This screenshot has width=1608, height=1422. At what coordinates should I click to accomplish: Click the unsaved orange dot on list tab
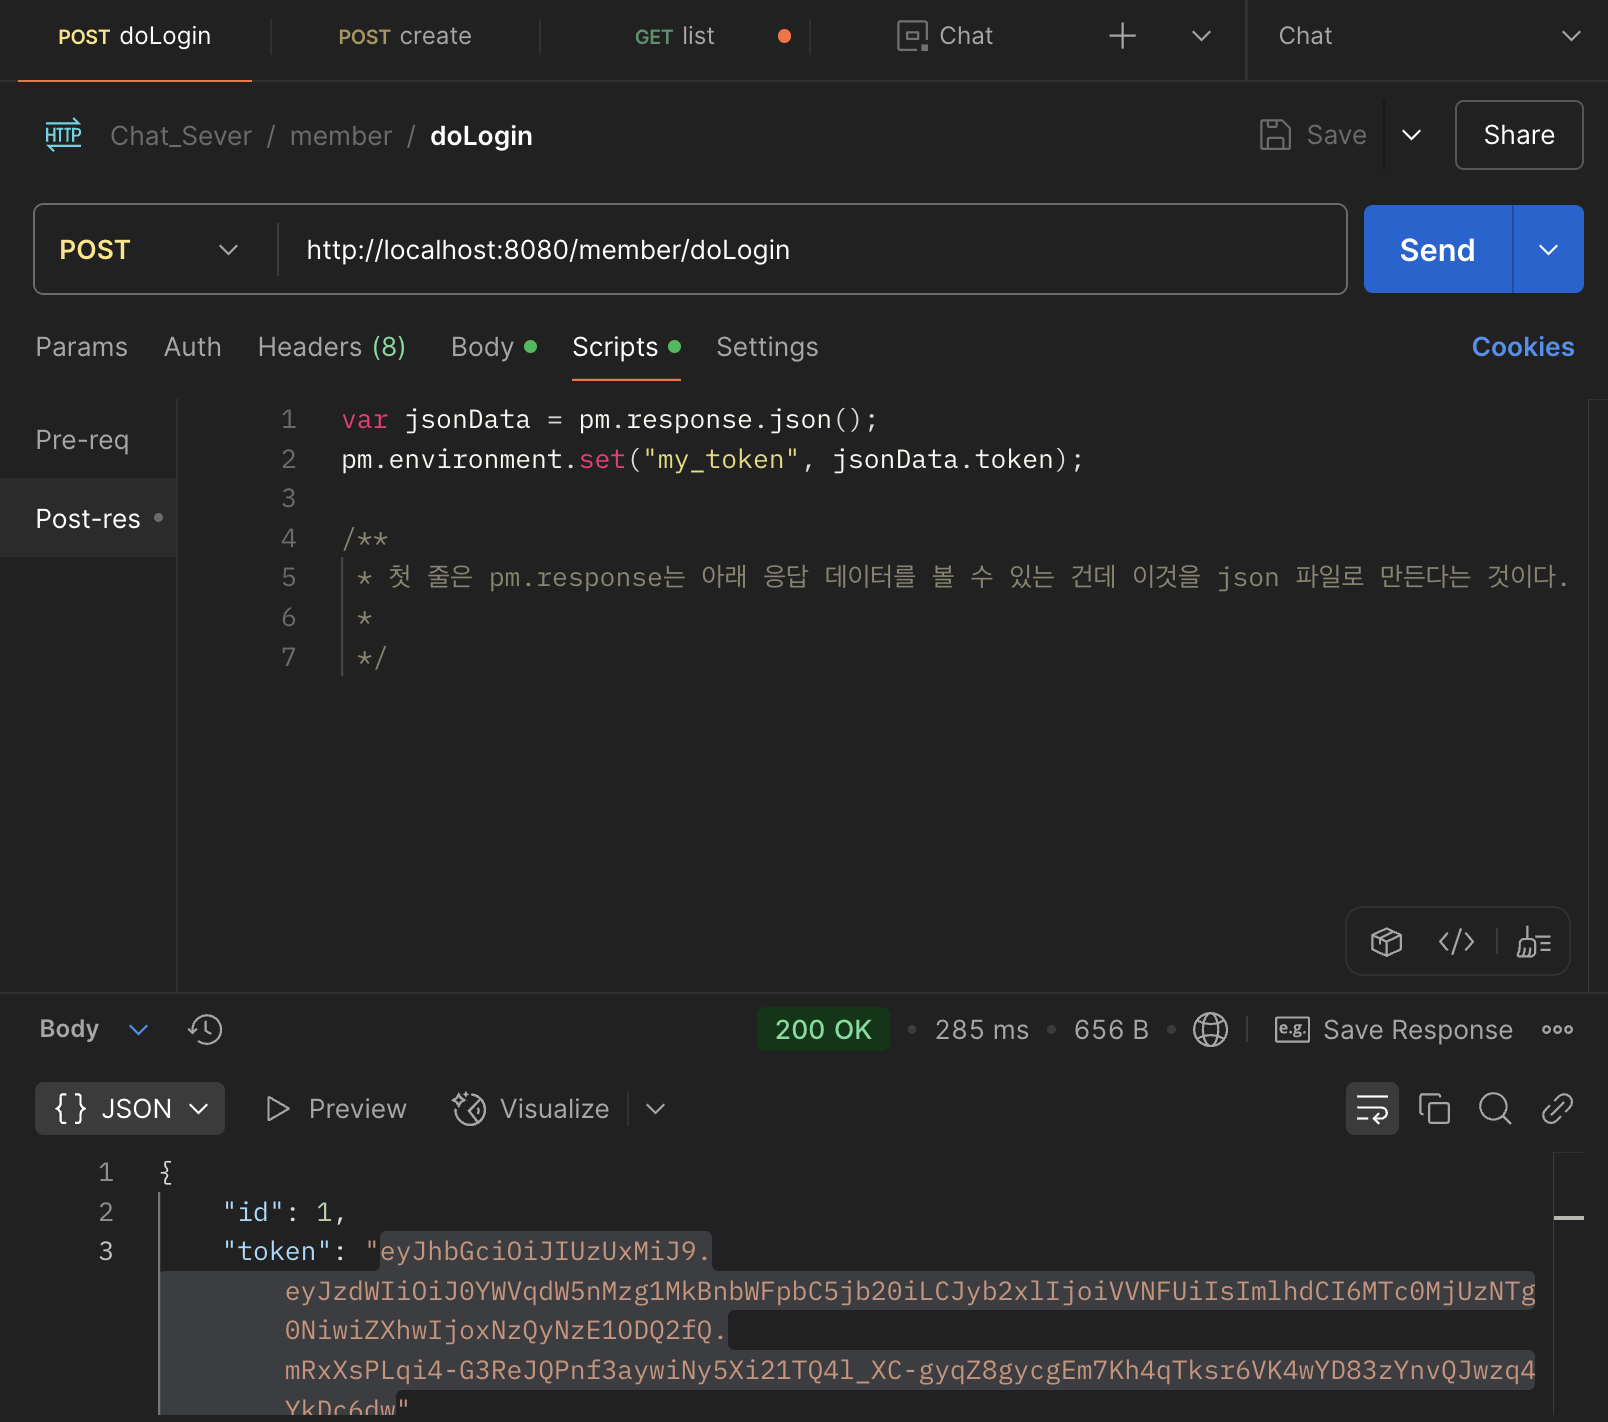coord(784,36)
